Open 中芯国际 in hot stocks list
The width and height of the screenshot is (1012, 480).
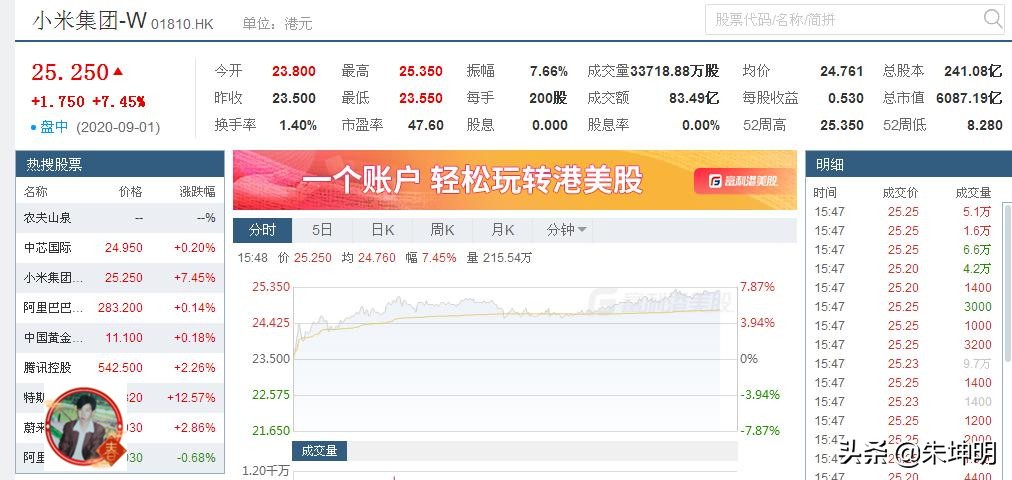(48, 248)
